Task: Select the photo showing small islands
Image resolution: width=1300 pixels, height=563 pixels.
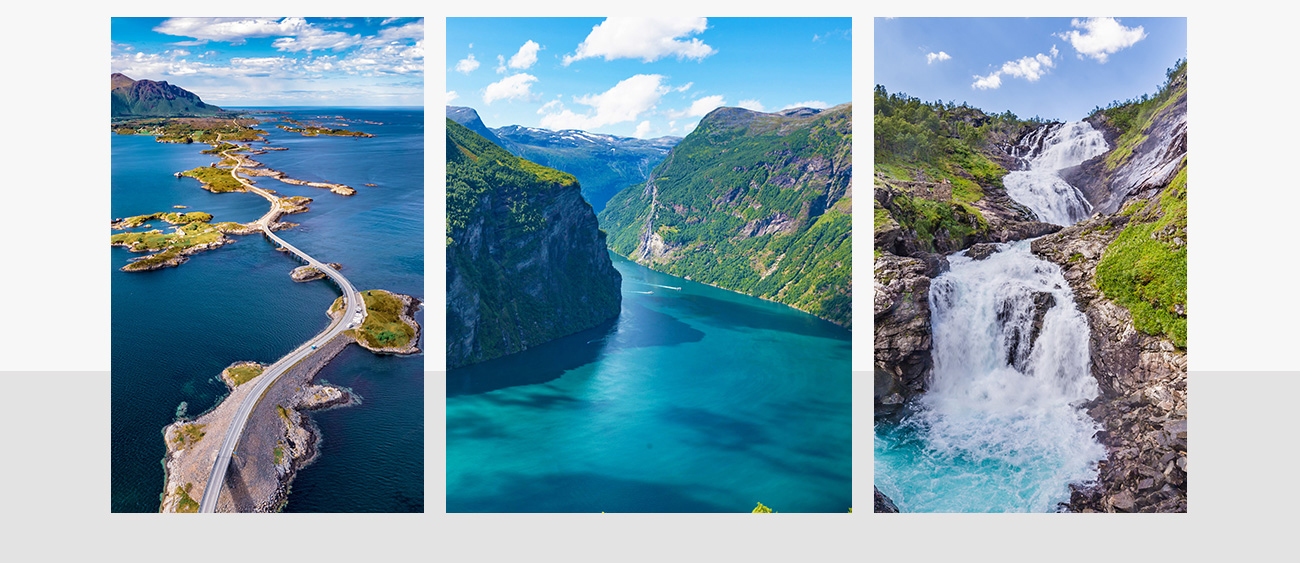Action: (267, 265)
